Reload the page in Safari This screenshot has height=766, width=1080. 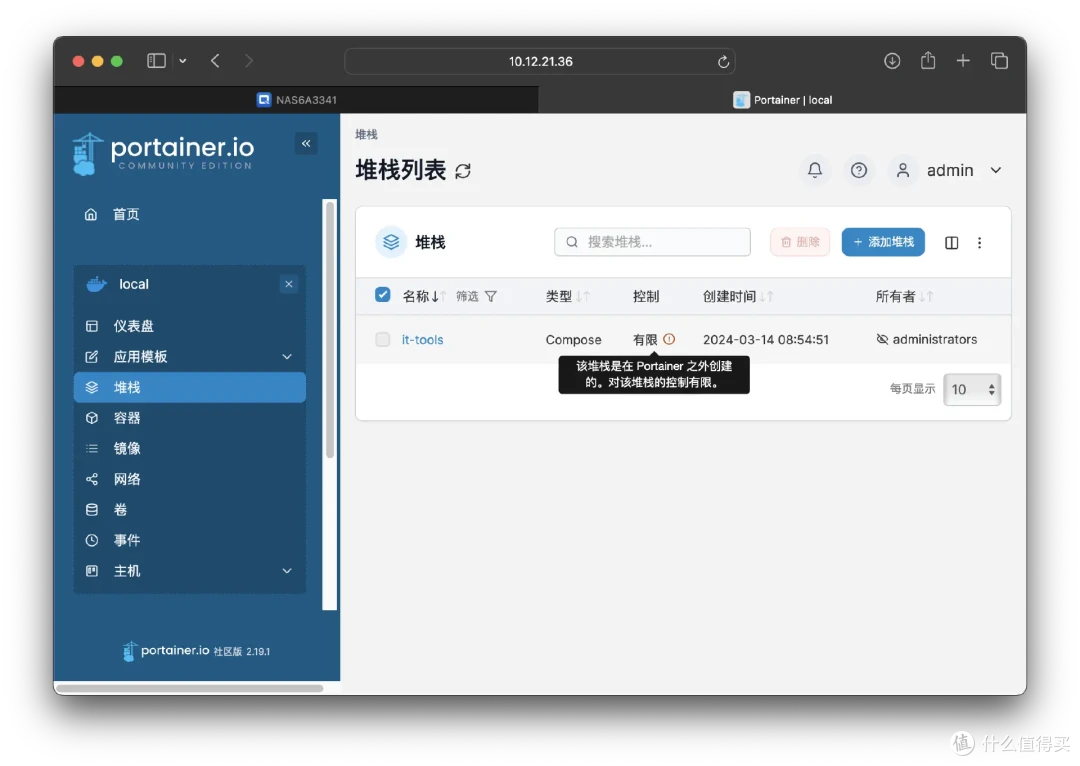coord(723,61)
